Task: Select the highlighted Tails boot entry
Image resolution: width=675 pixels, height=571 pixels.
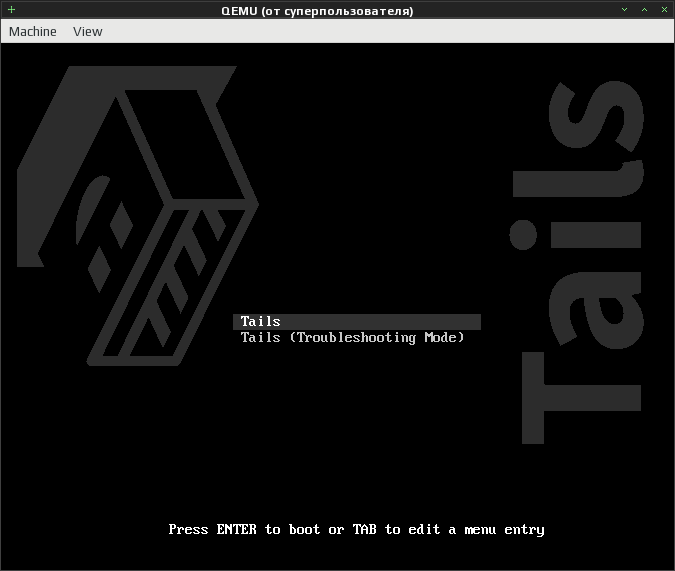Action: (356, 322)
